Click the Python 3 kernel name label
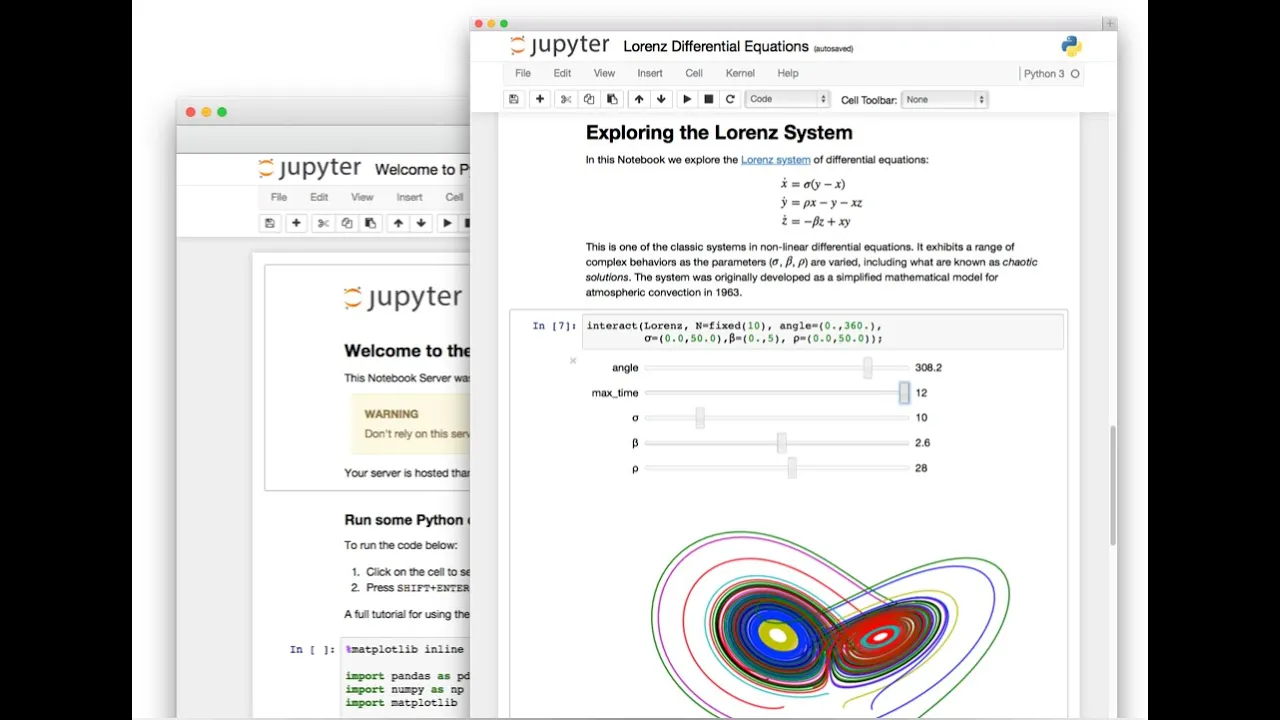The height and width of the screenshot is (720, 1280). coord(1044,74)
